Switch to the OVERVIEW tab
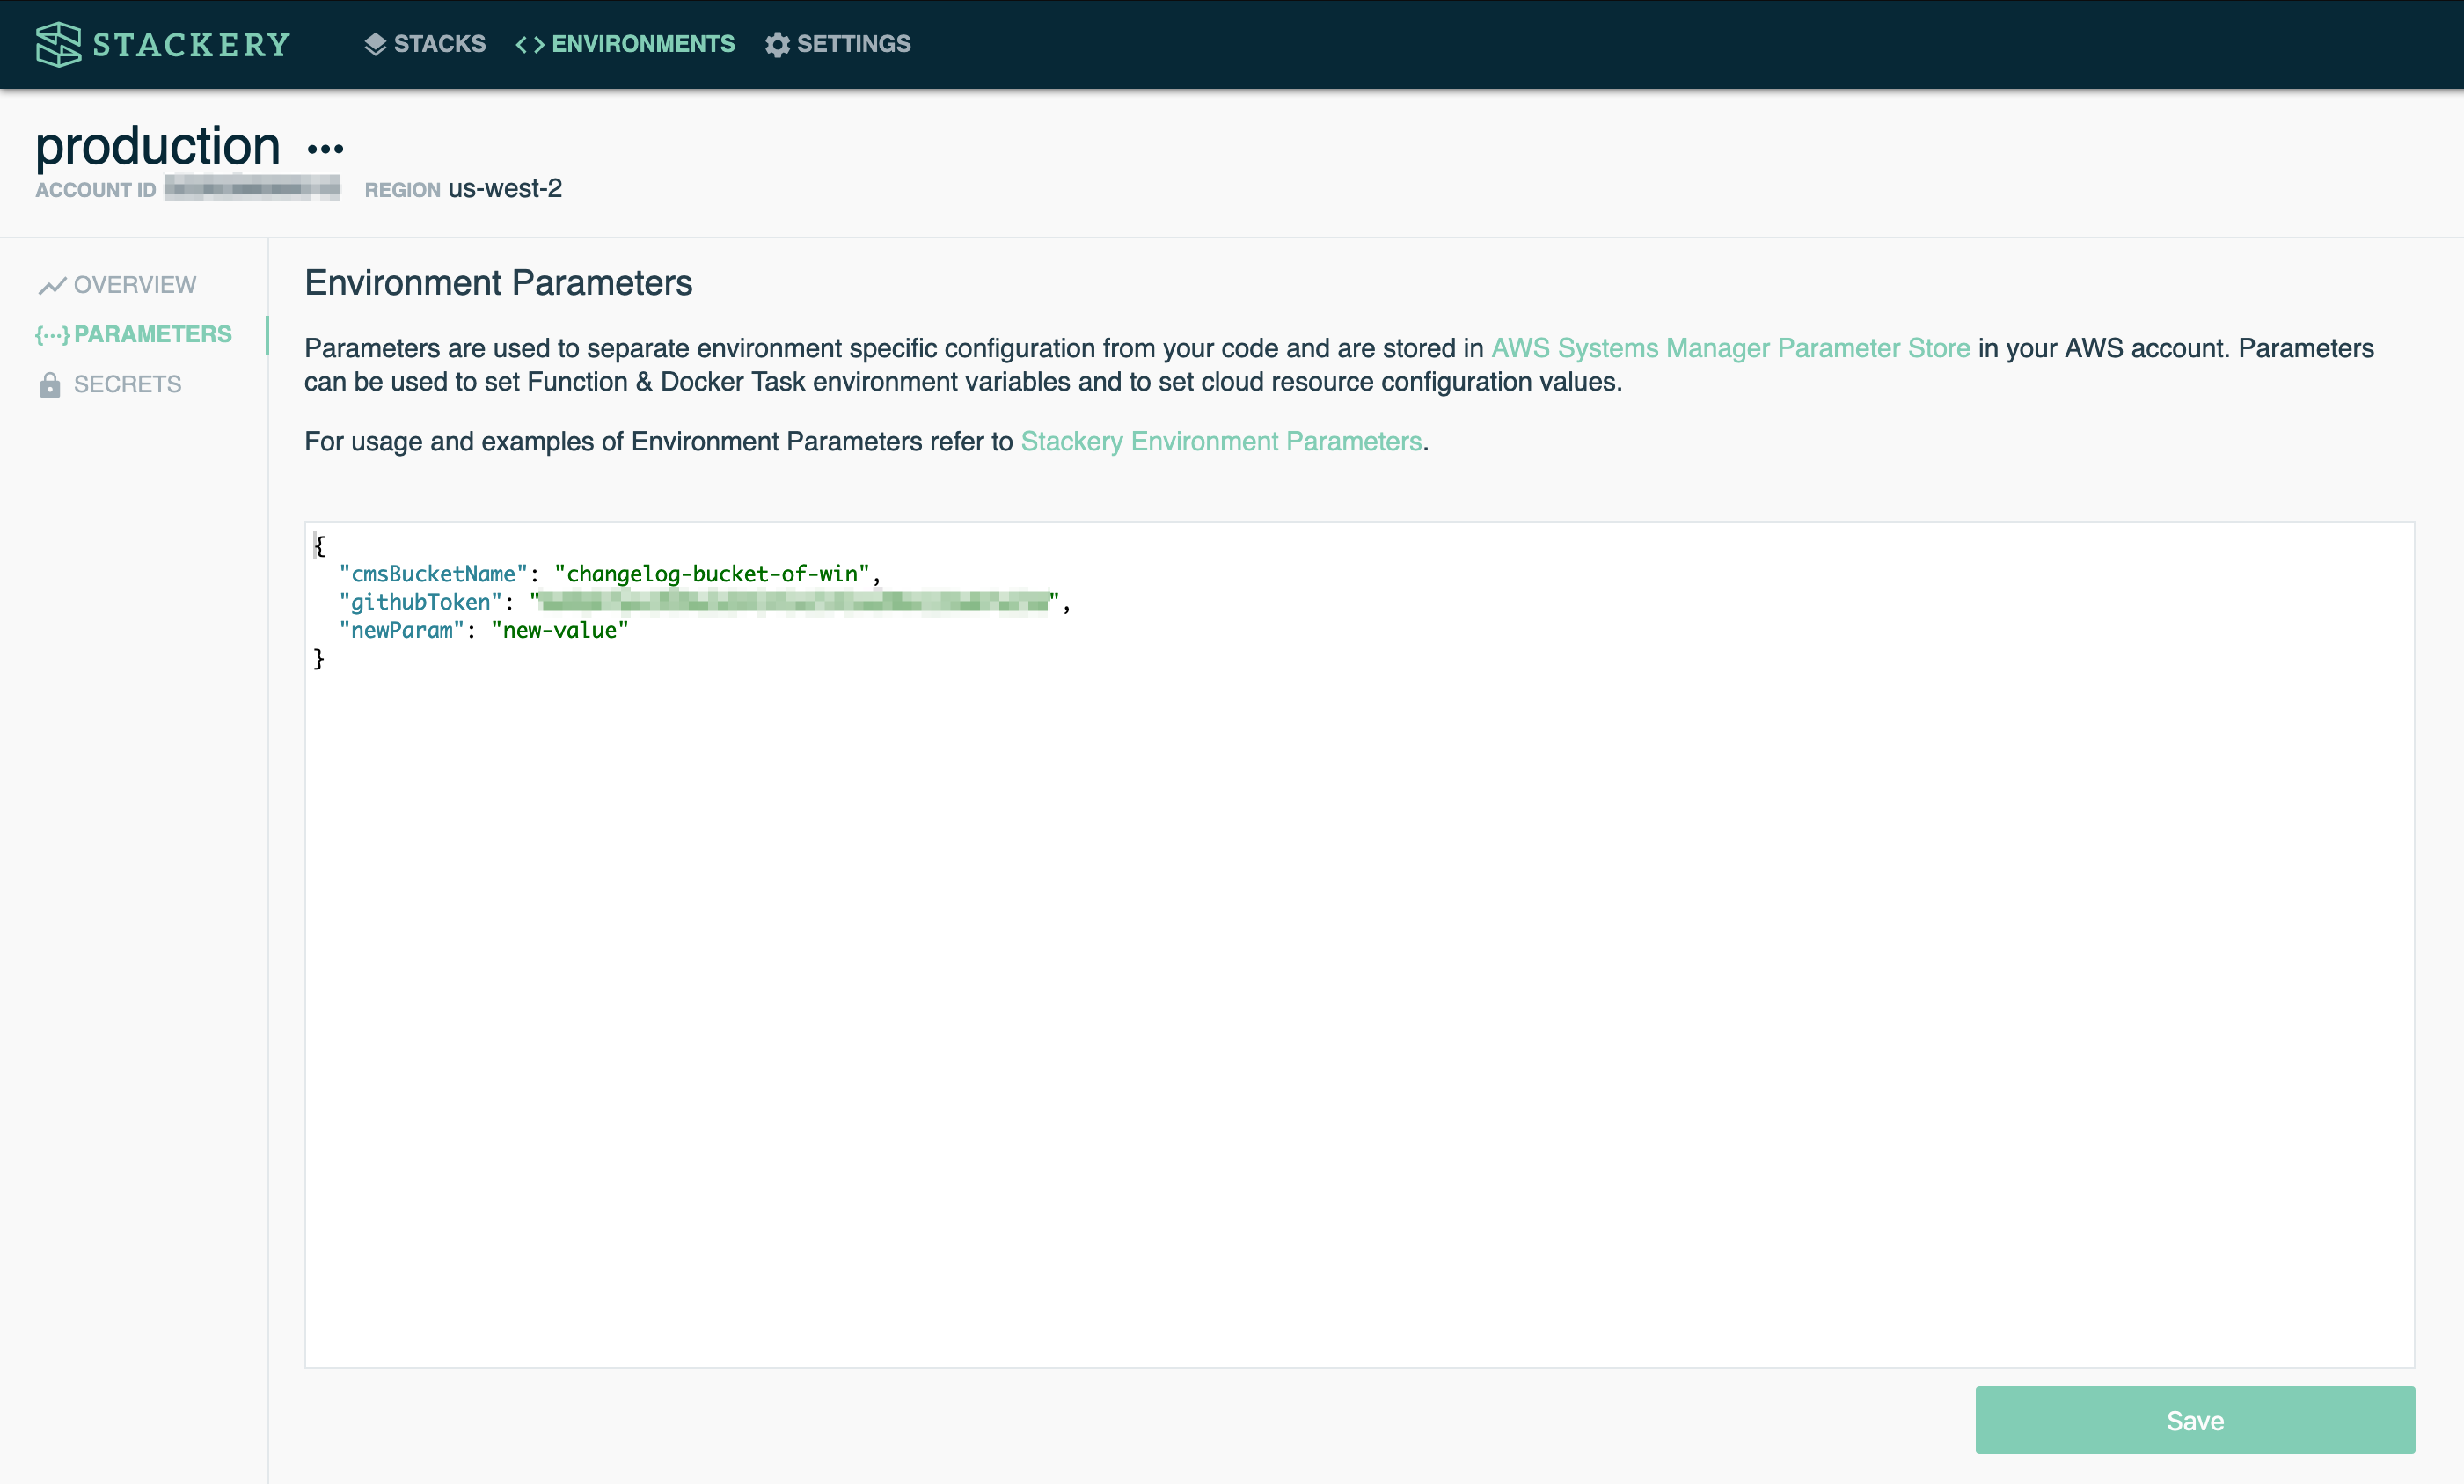 (132, 283)
